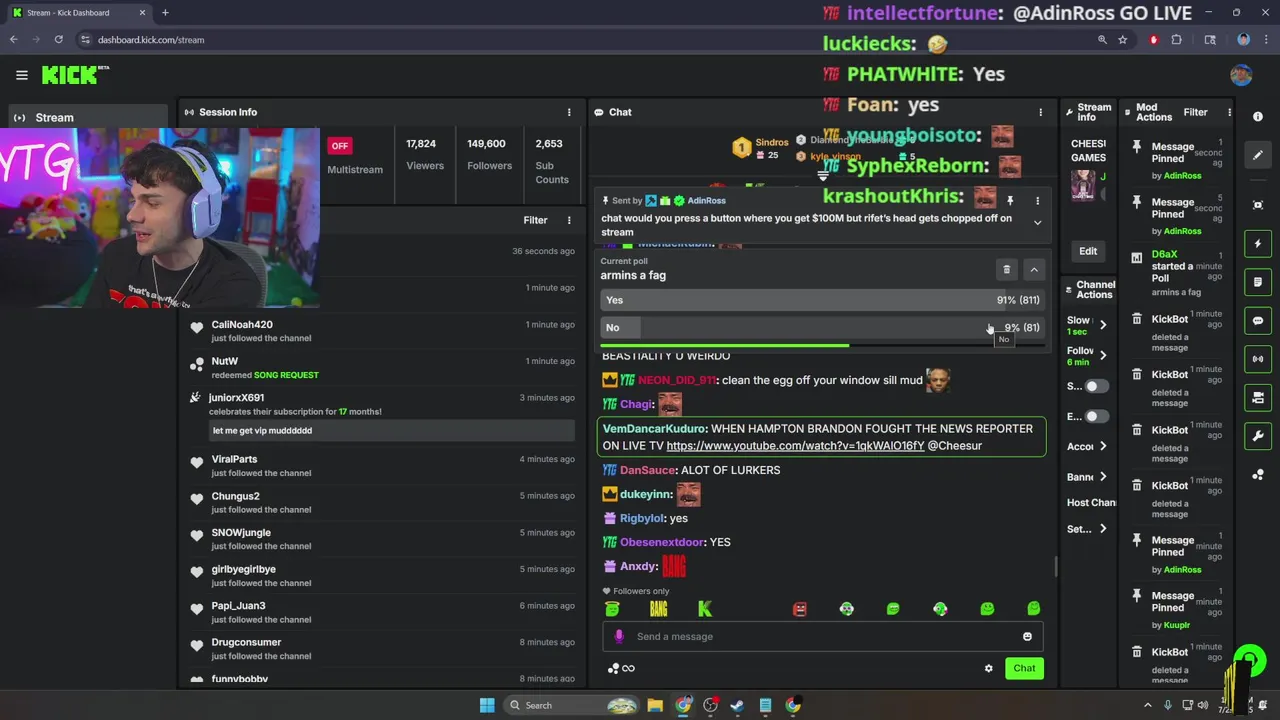Insert the BANG emote
This screenshot has width=1280, height=720.
coord(658,608)
